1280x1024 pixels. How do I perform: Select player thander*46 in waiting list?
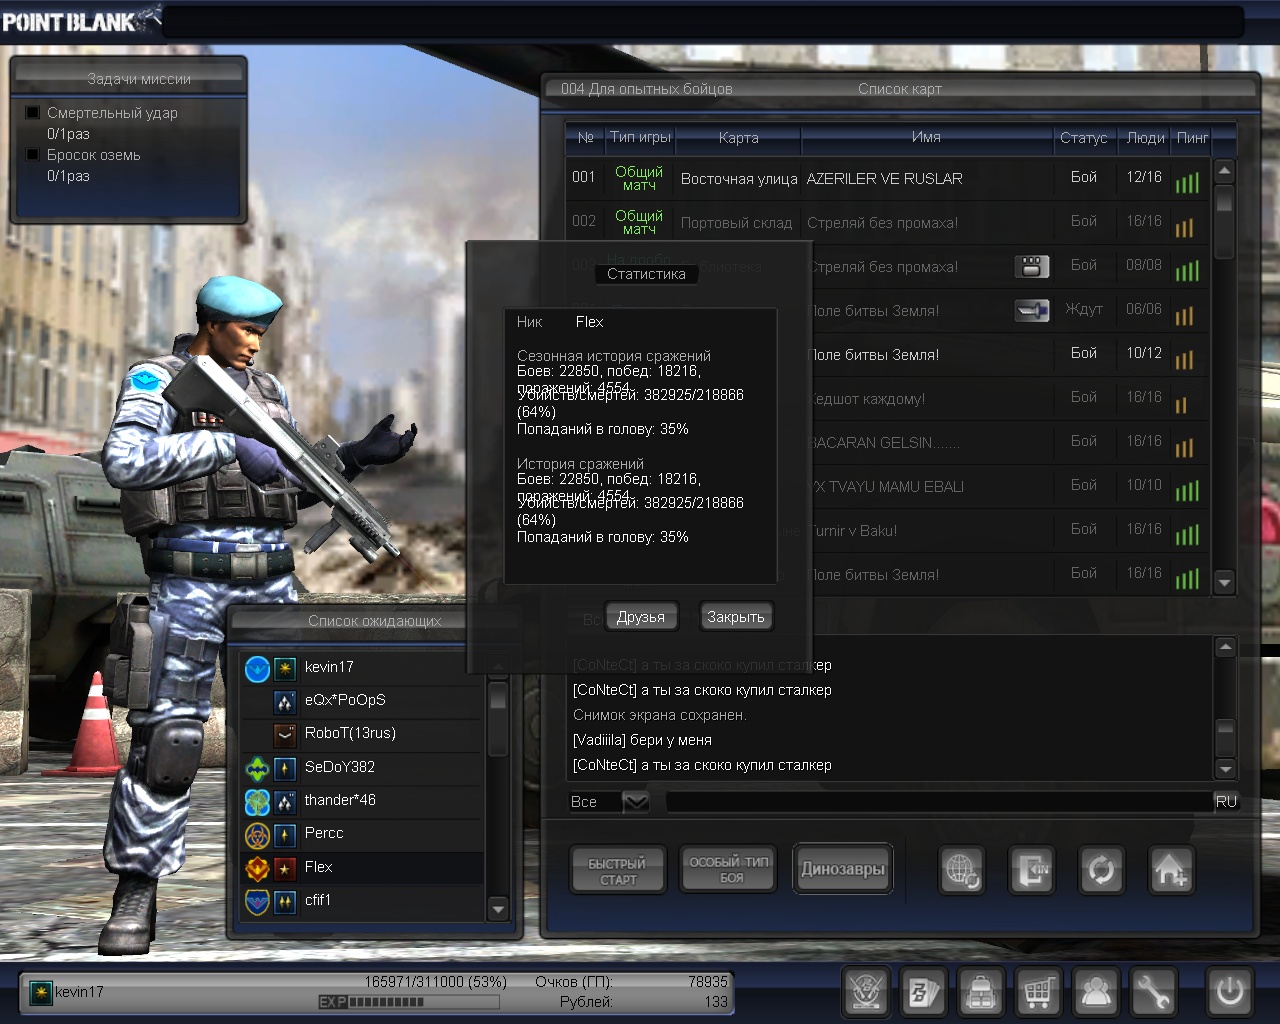[x=362, y=801]
